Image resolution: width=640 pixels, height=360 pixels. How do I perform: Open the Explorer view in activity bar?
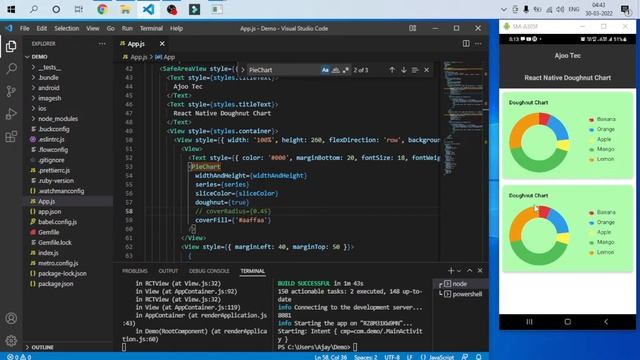pos(11,46)
